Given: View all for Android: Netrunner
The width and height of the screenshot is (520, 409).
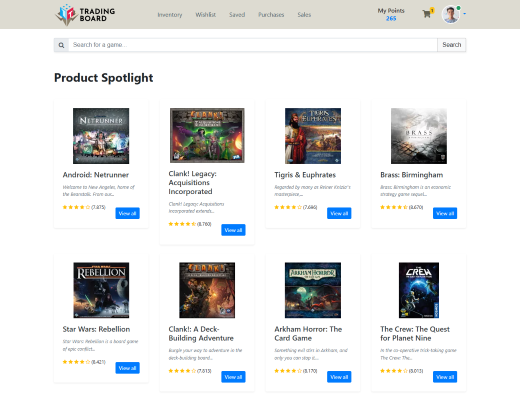Looking at the screenshot, I should tap(127, 213).
